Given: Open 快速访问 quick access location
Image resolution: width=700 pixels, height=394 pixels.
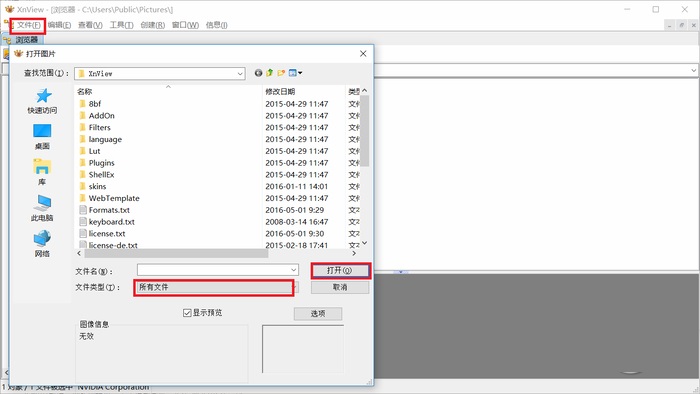Looking at the screenshot, I should (42, 101).
